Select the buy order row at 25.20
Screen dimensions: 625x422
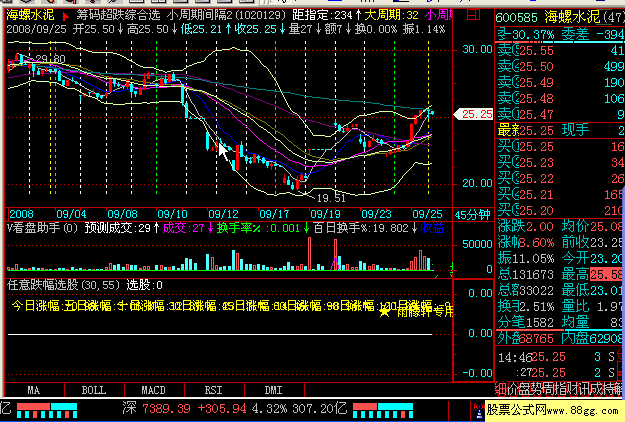560,210
